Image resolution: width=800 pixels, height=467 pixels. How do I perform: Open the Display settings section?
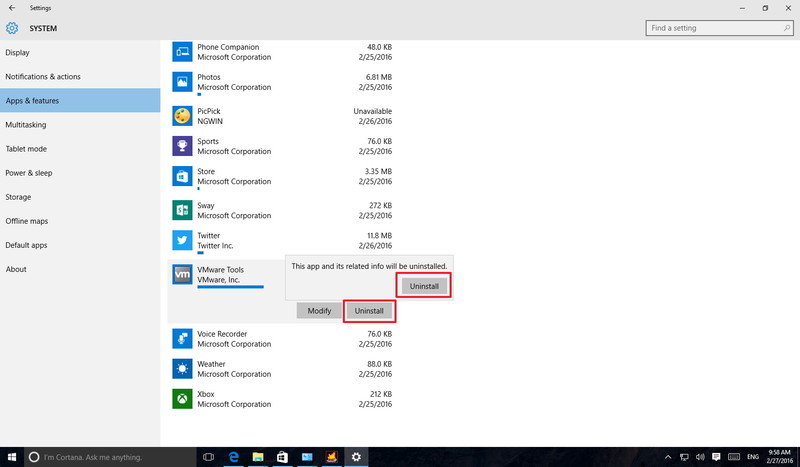[18, 52]
